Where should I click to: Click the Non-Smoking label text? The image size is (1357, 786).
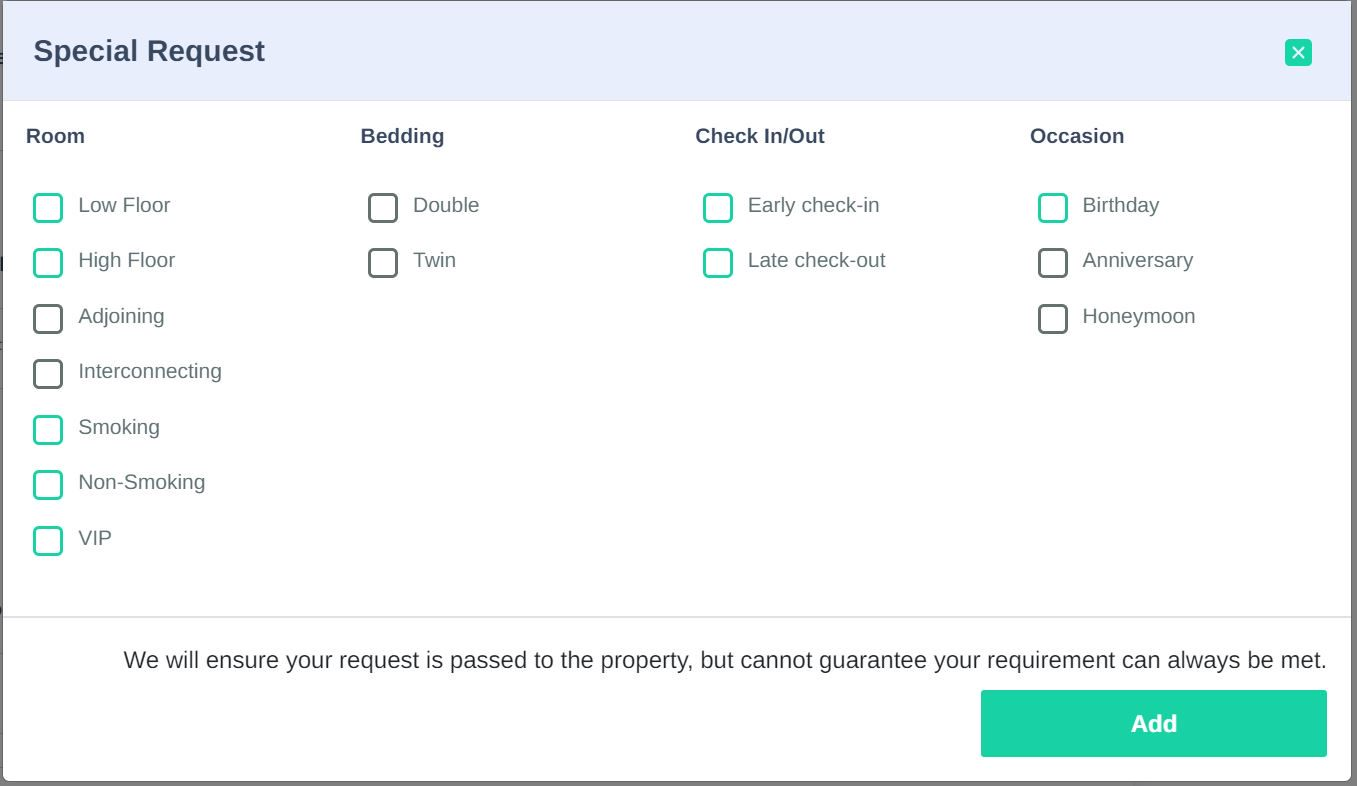(x=141, y=482)
